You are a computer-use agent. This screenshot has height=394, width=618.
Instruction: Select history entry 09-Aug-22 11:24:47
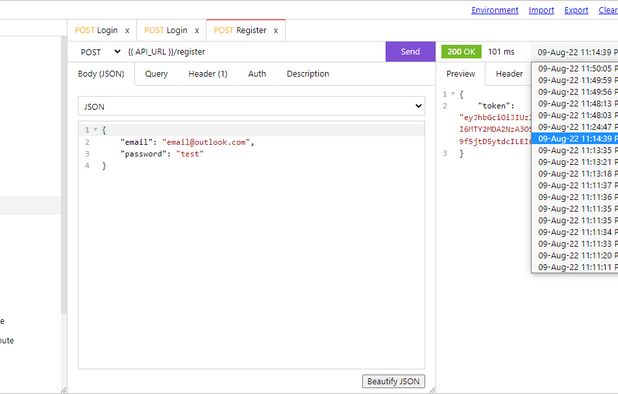(575, 127)
